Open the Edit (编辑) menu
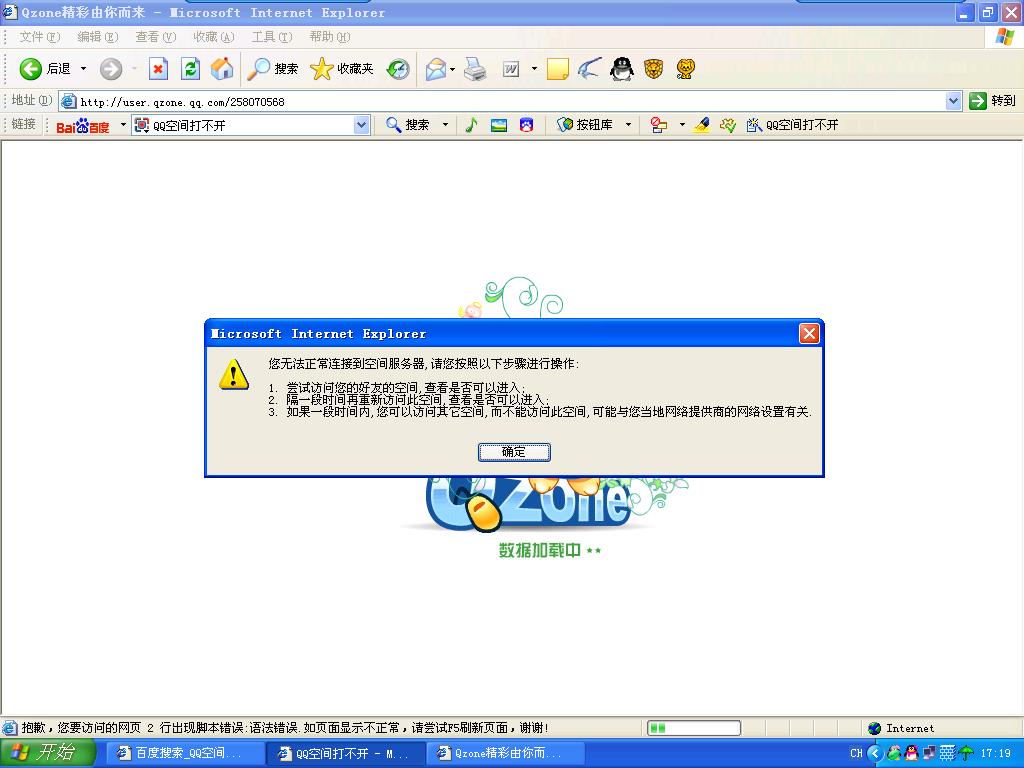 pos(97,37)
